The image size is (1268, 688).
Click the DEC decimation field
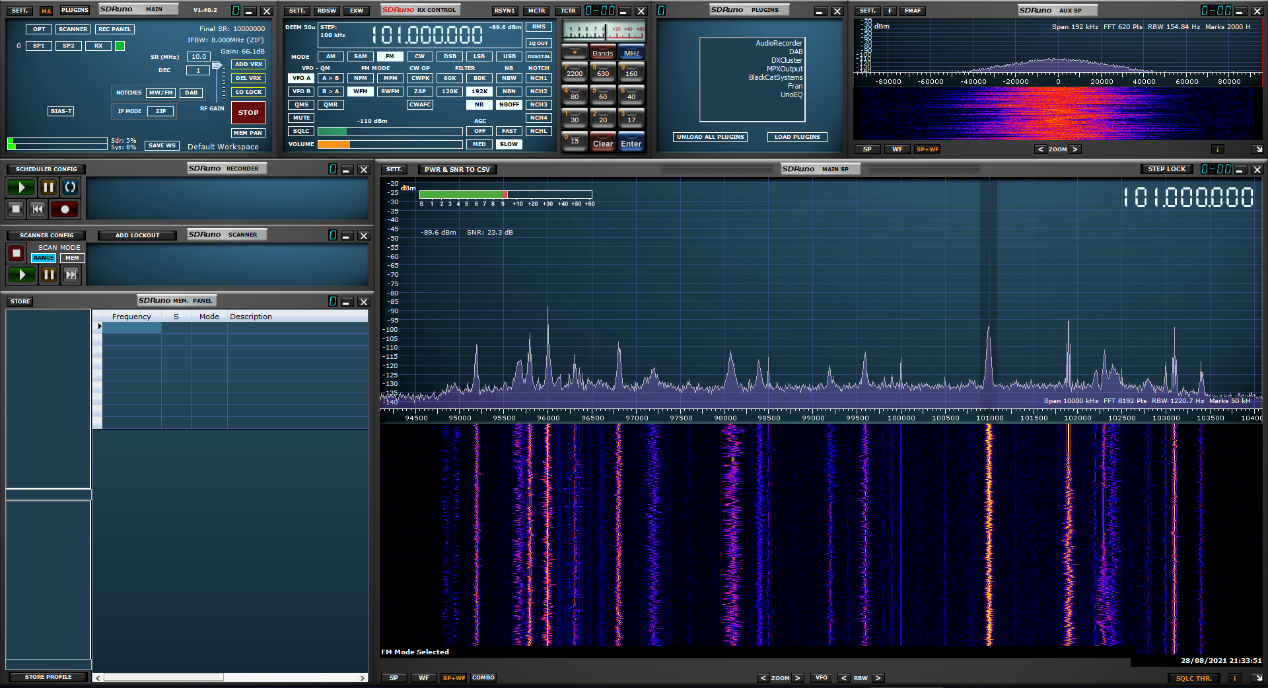[x=199, y=70]
